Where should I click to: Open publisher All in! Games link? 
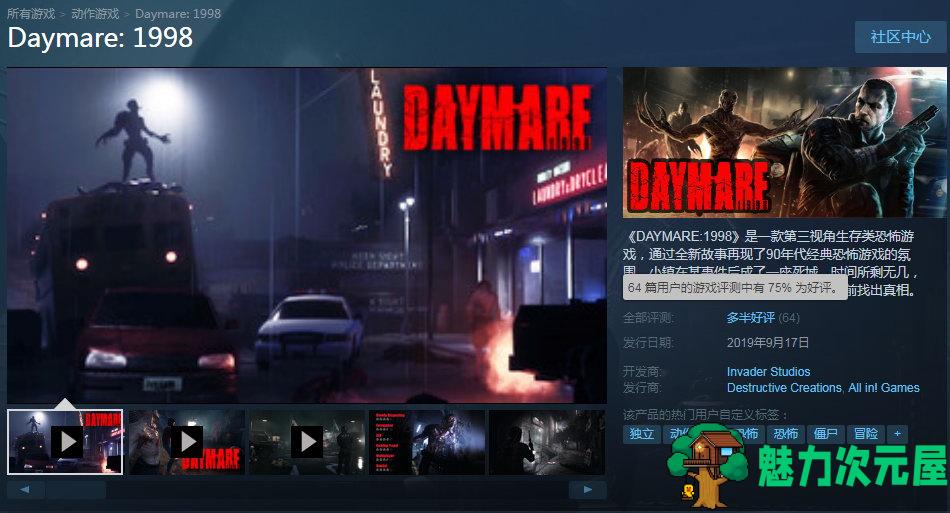[x=884, y=388]
